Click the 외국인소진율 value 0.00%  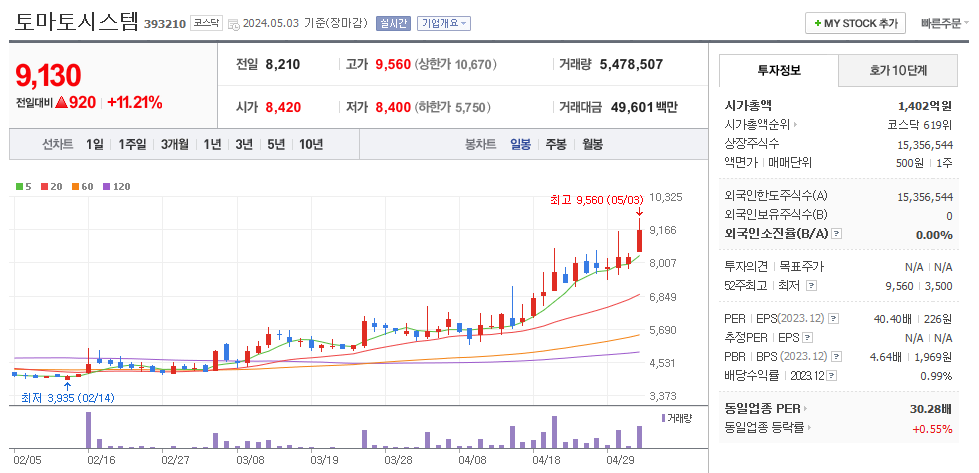[934, 235]
